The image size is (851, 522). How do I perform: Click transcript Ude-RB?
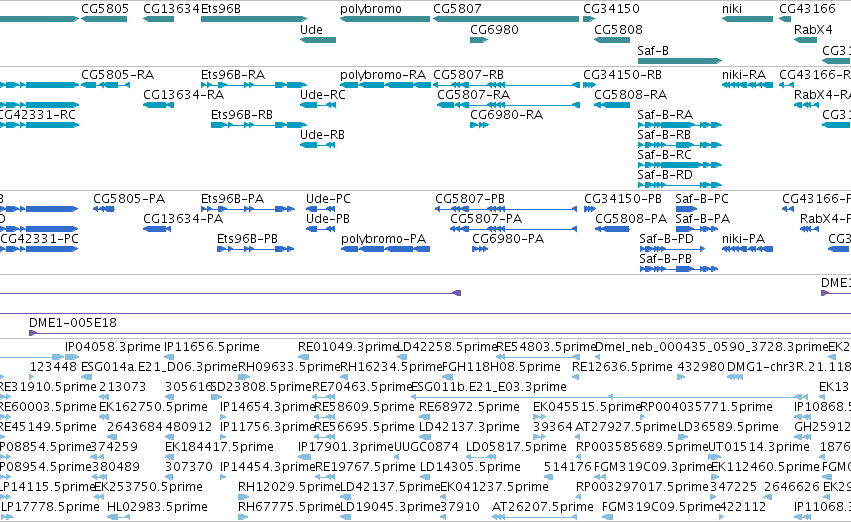[322, 135]
